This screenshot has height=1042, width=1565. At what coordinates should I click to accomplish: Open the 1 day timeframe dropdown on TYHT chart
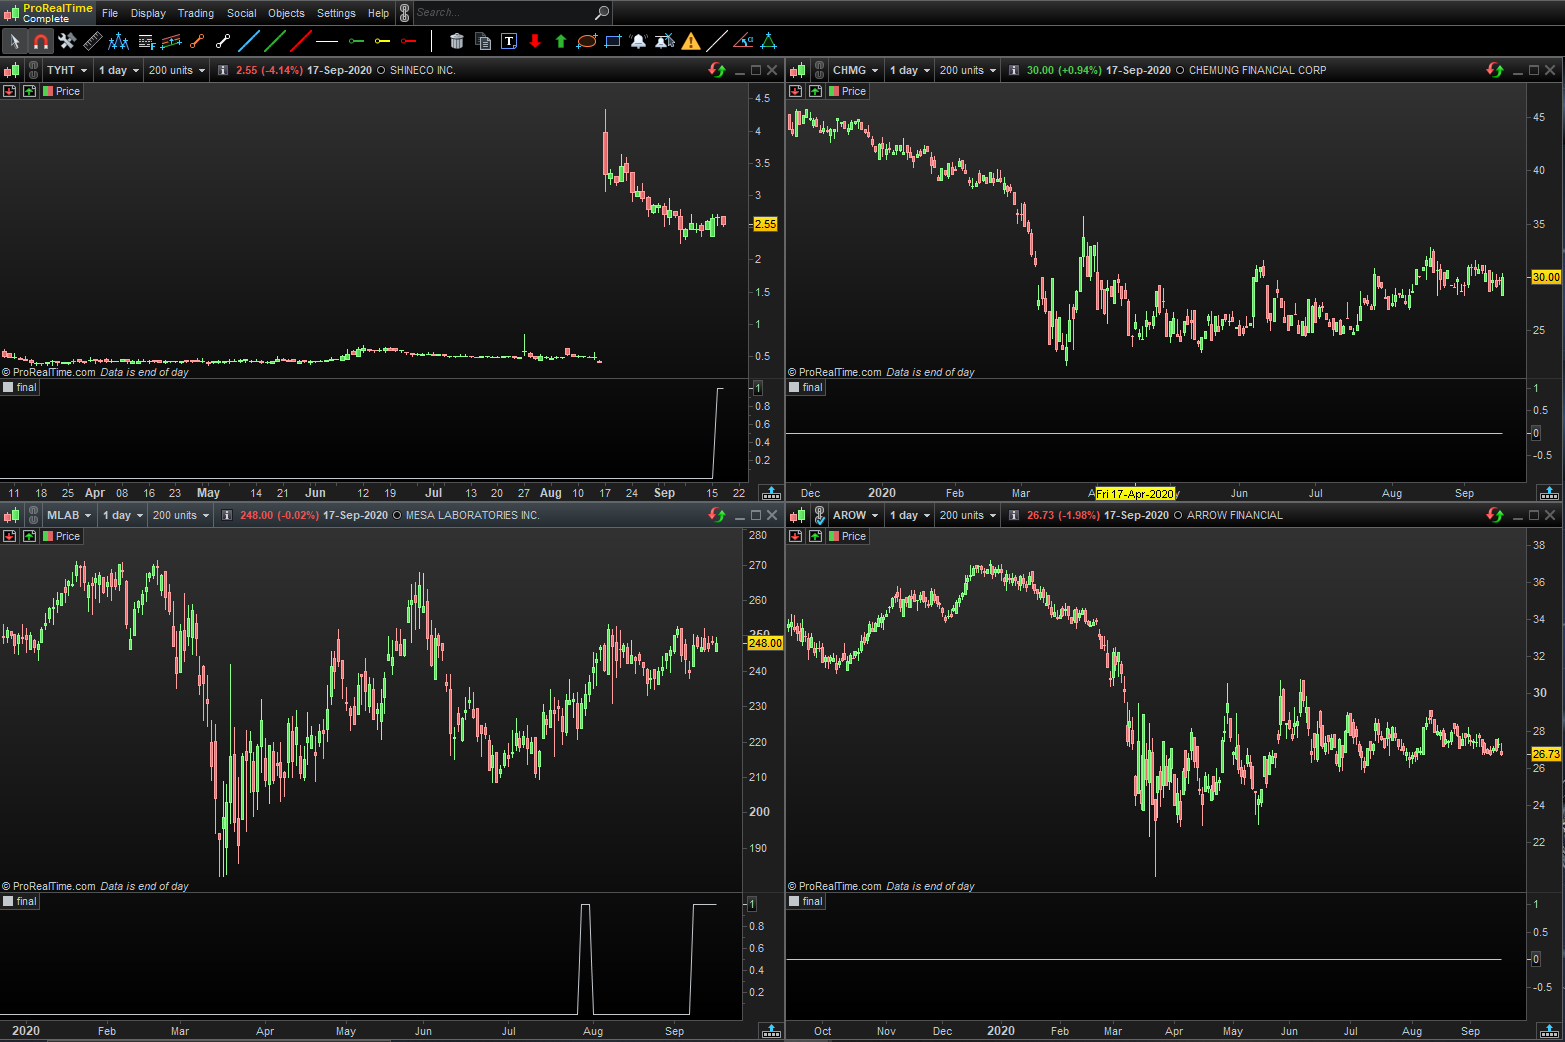[119, 70]
